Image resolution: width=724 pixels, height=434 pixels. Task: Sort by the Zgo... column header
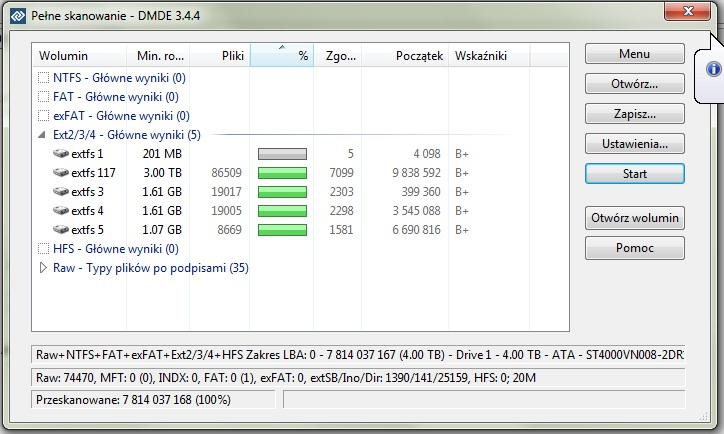click(338, 55)
